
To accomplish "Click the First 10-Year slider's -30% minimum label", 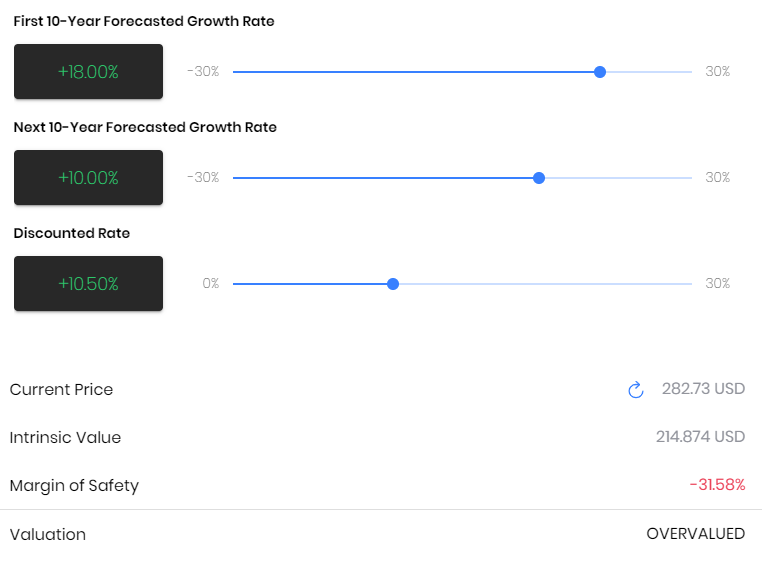I will click(203, 72).
